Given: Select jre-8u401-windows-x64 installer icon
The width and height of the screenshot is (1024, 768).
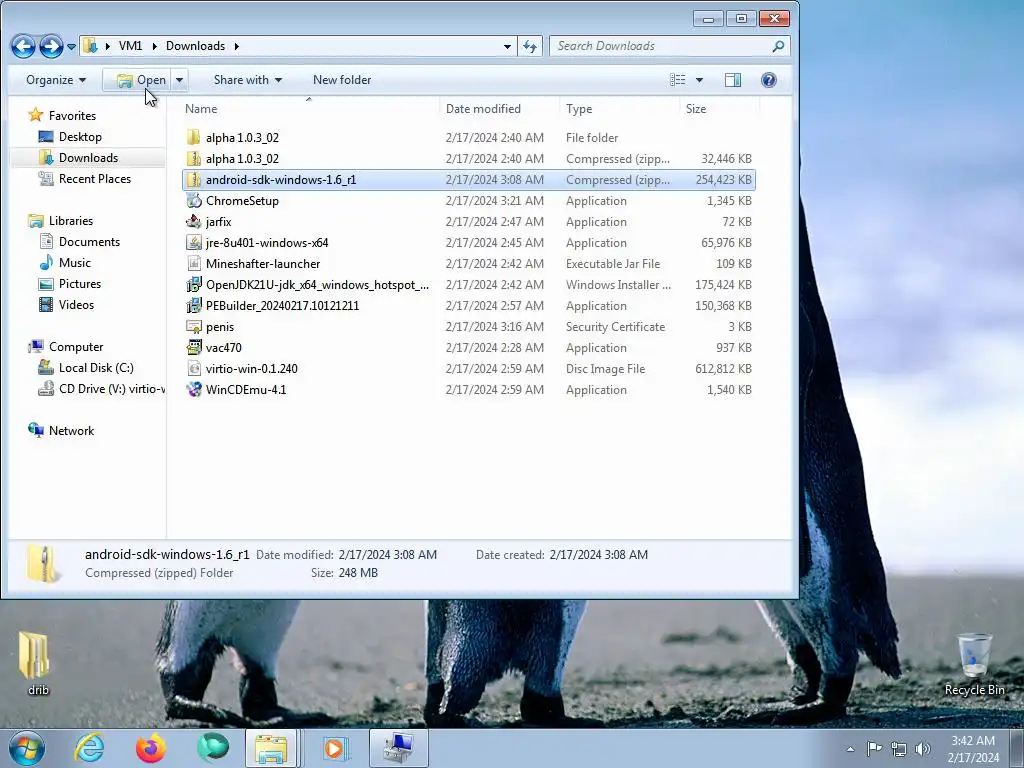Looking at the screenshot, I should click(193, 242).
